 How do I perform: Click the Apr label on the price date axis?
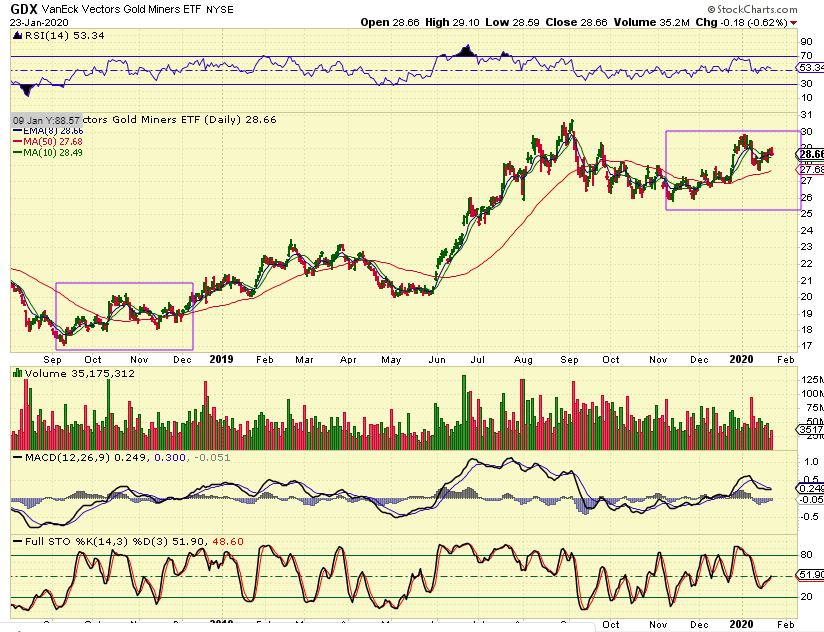tap(348, 360)
